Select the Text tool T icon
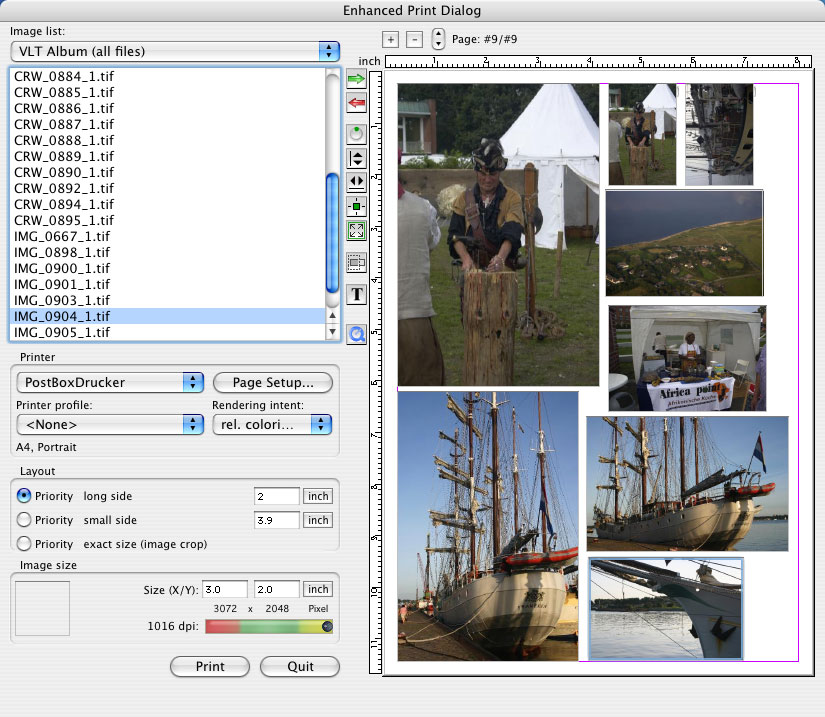Image resolution: width=825 pixels, height=717 pixels. pos(355,294)
